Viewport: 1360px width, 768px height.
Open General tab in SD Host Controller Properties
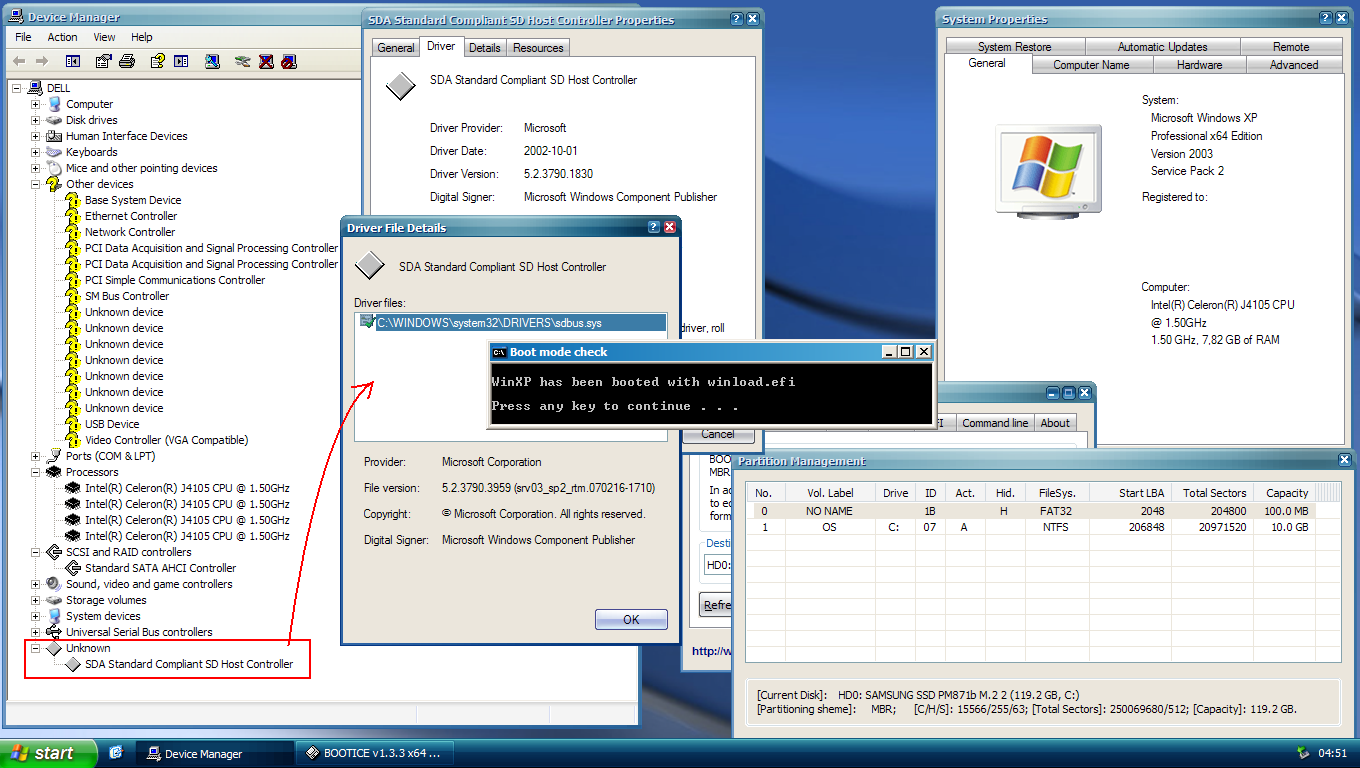[396, 47]
